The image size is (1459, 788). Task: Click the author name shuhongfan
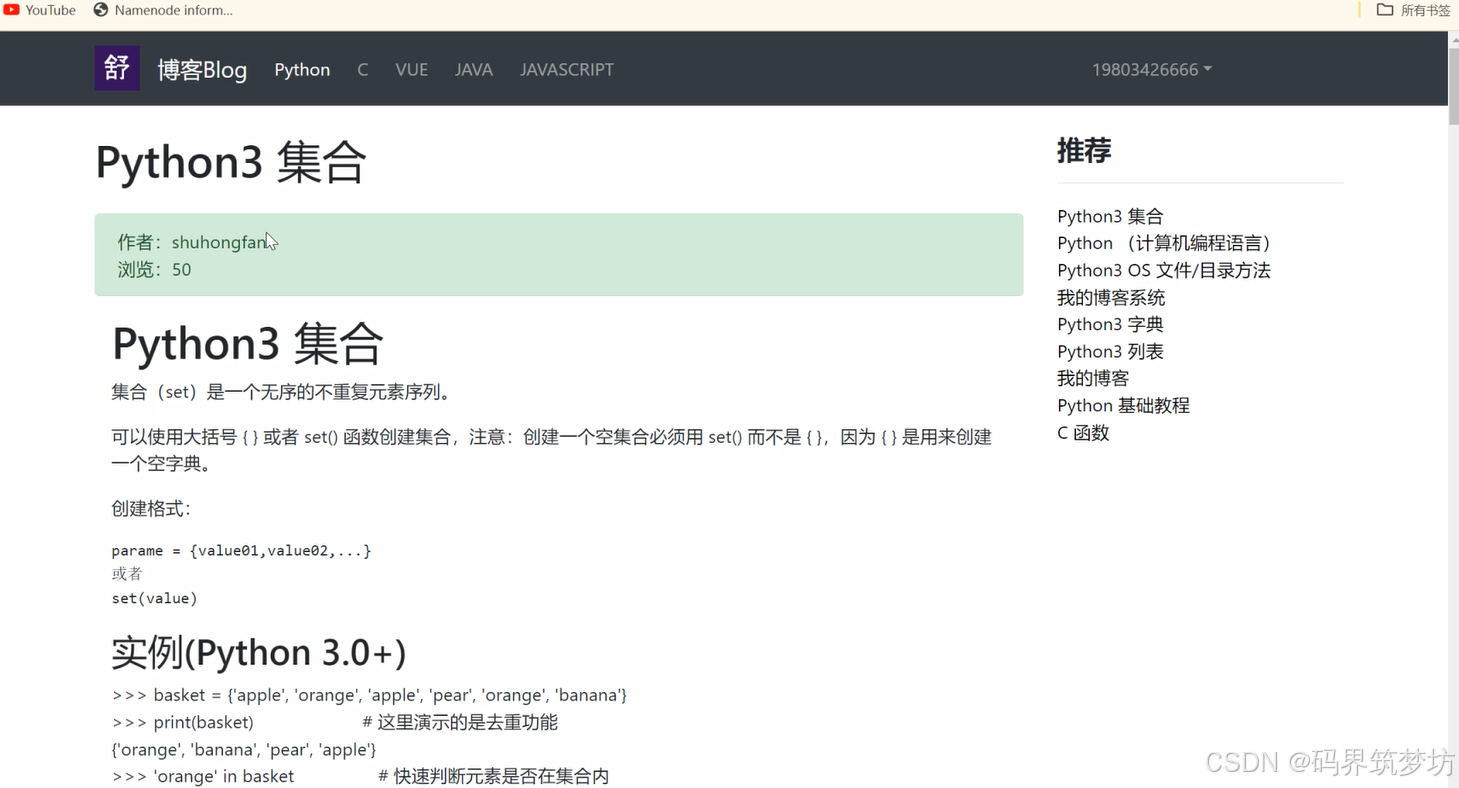click(x=219, y=242)
